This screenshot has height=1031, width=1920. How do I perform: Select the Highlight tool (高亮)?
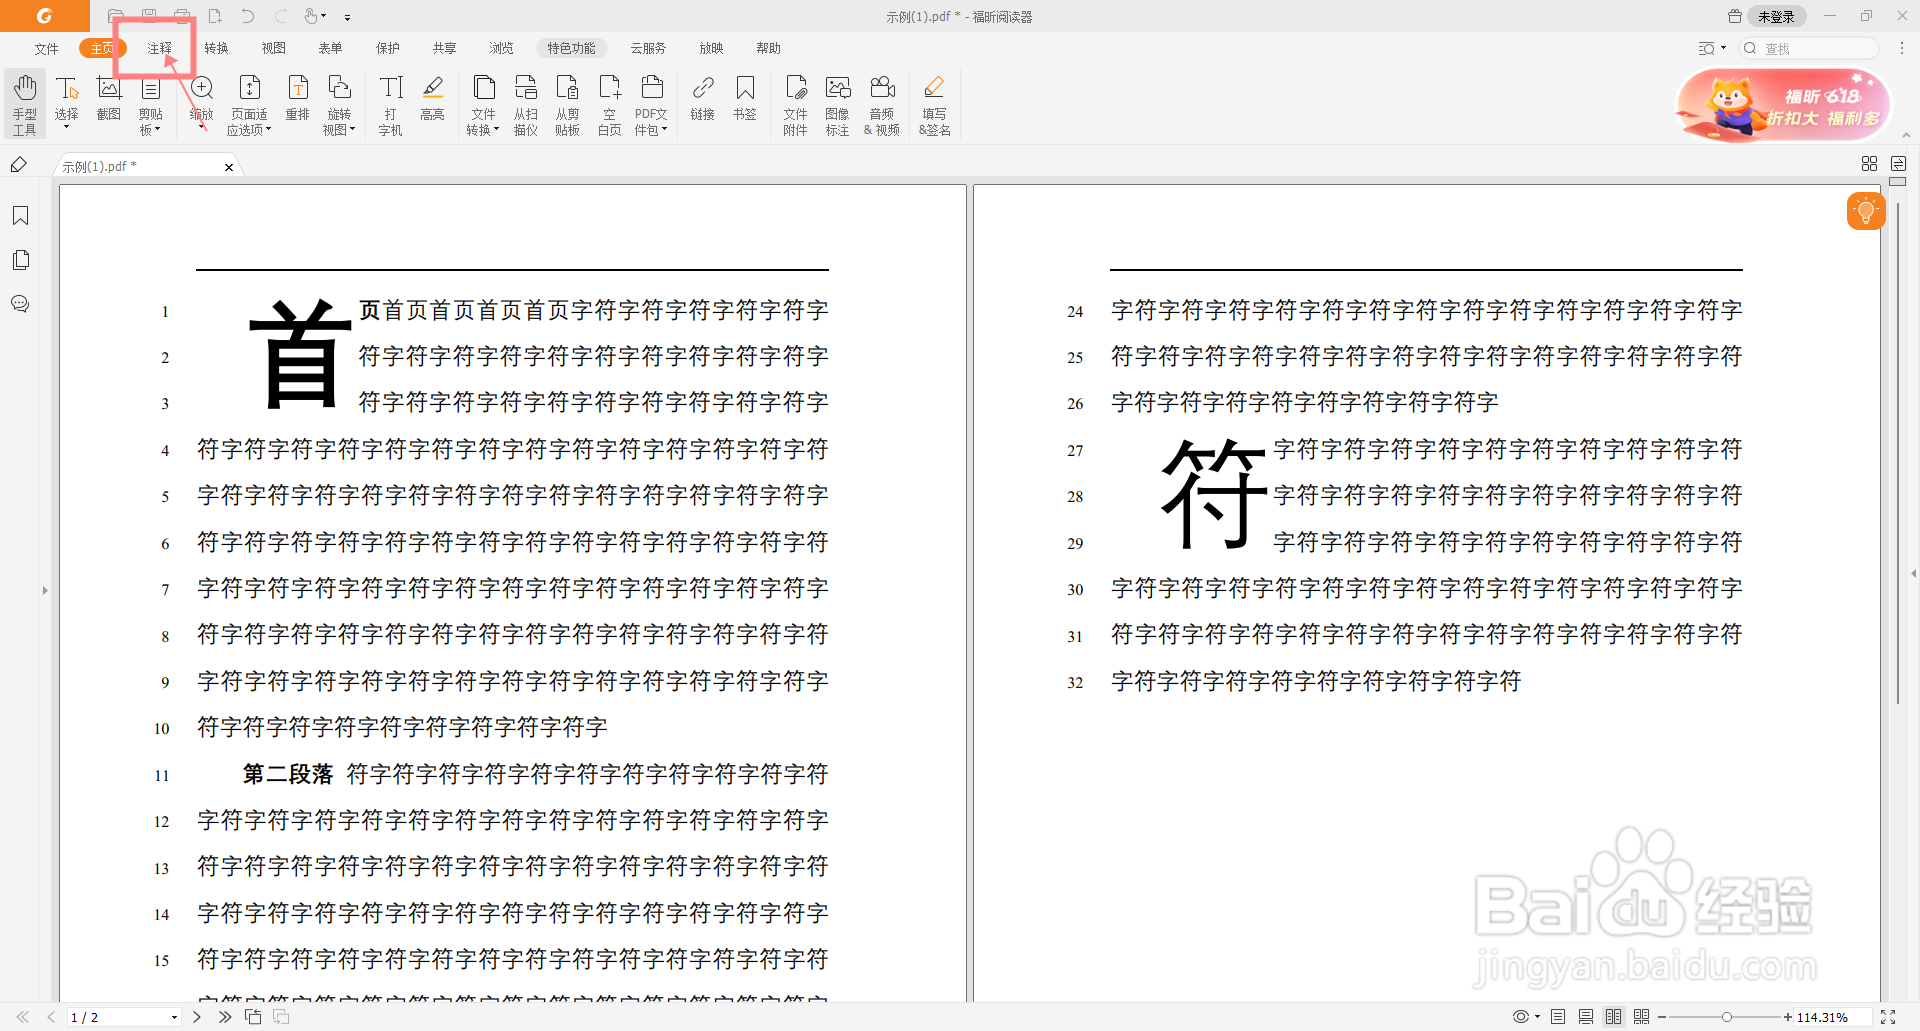[433, 98]
